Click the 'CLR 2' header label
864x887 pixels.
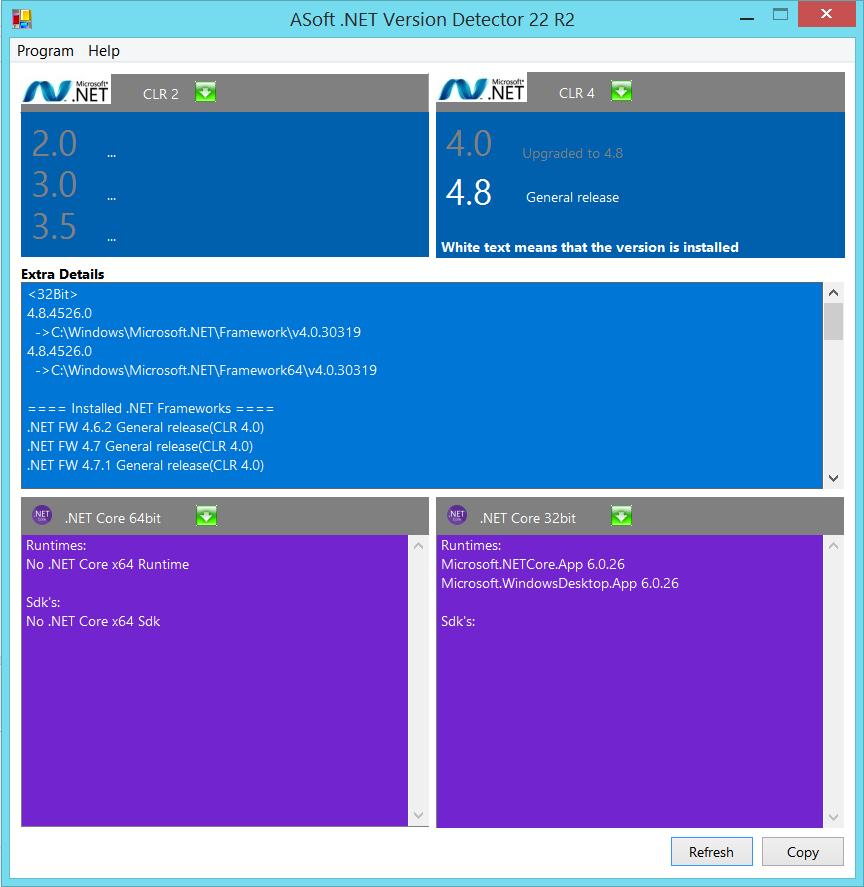(161, 94)
